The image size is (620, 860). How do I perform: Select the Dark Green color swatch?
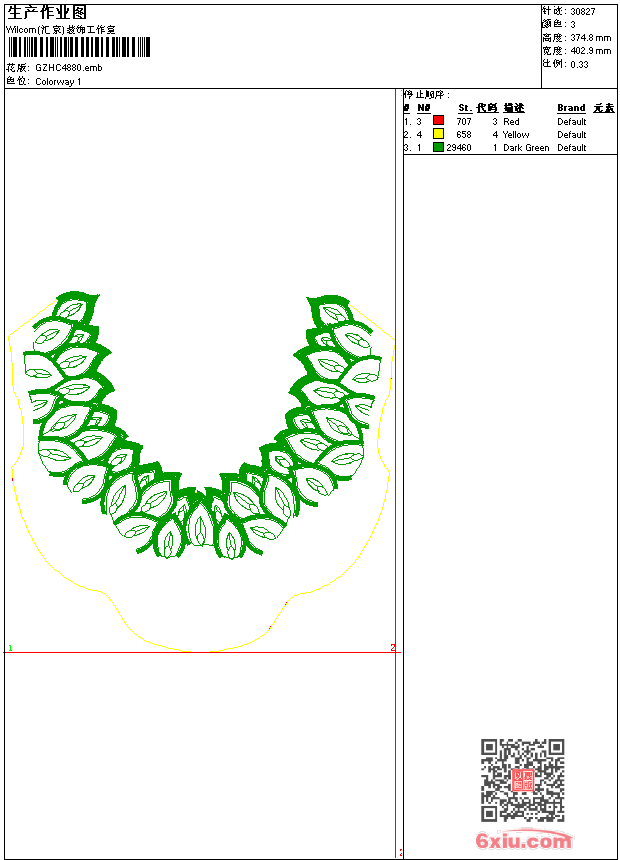(x=438, y=147)
